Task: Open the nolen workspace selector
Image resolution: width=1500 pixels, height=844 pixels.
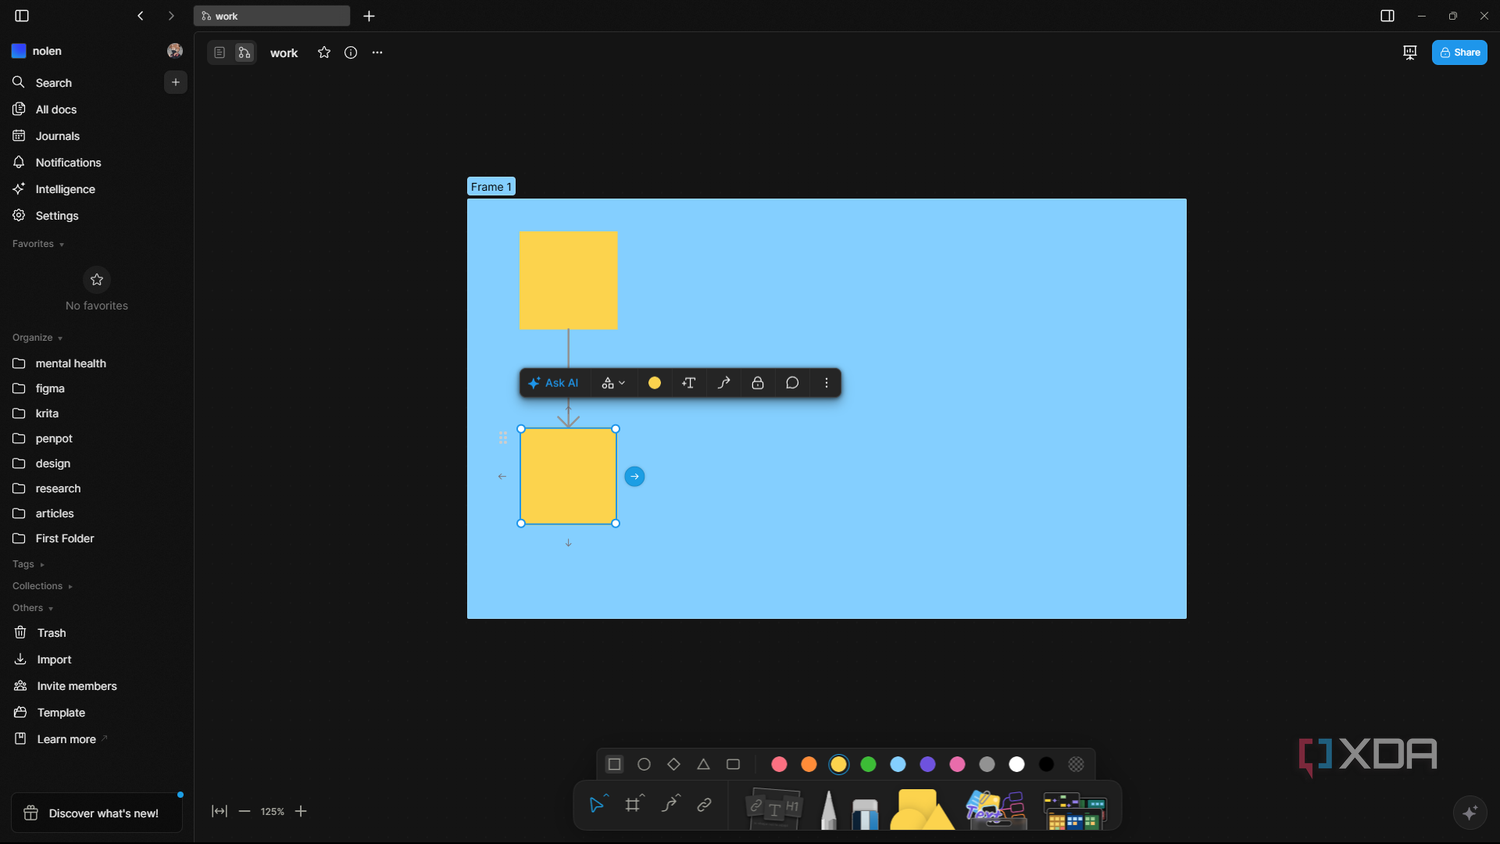Action: pos(37,51)
